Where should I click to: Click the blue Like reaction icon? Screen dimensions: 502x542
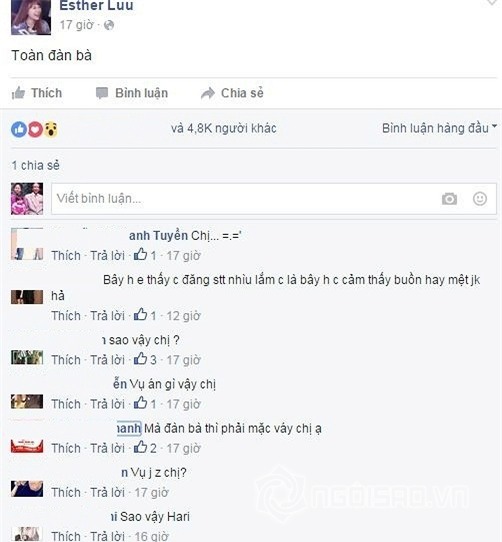pyautogui.click(x=19, y=129)
